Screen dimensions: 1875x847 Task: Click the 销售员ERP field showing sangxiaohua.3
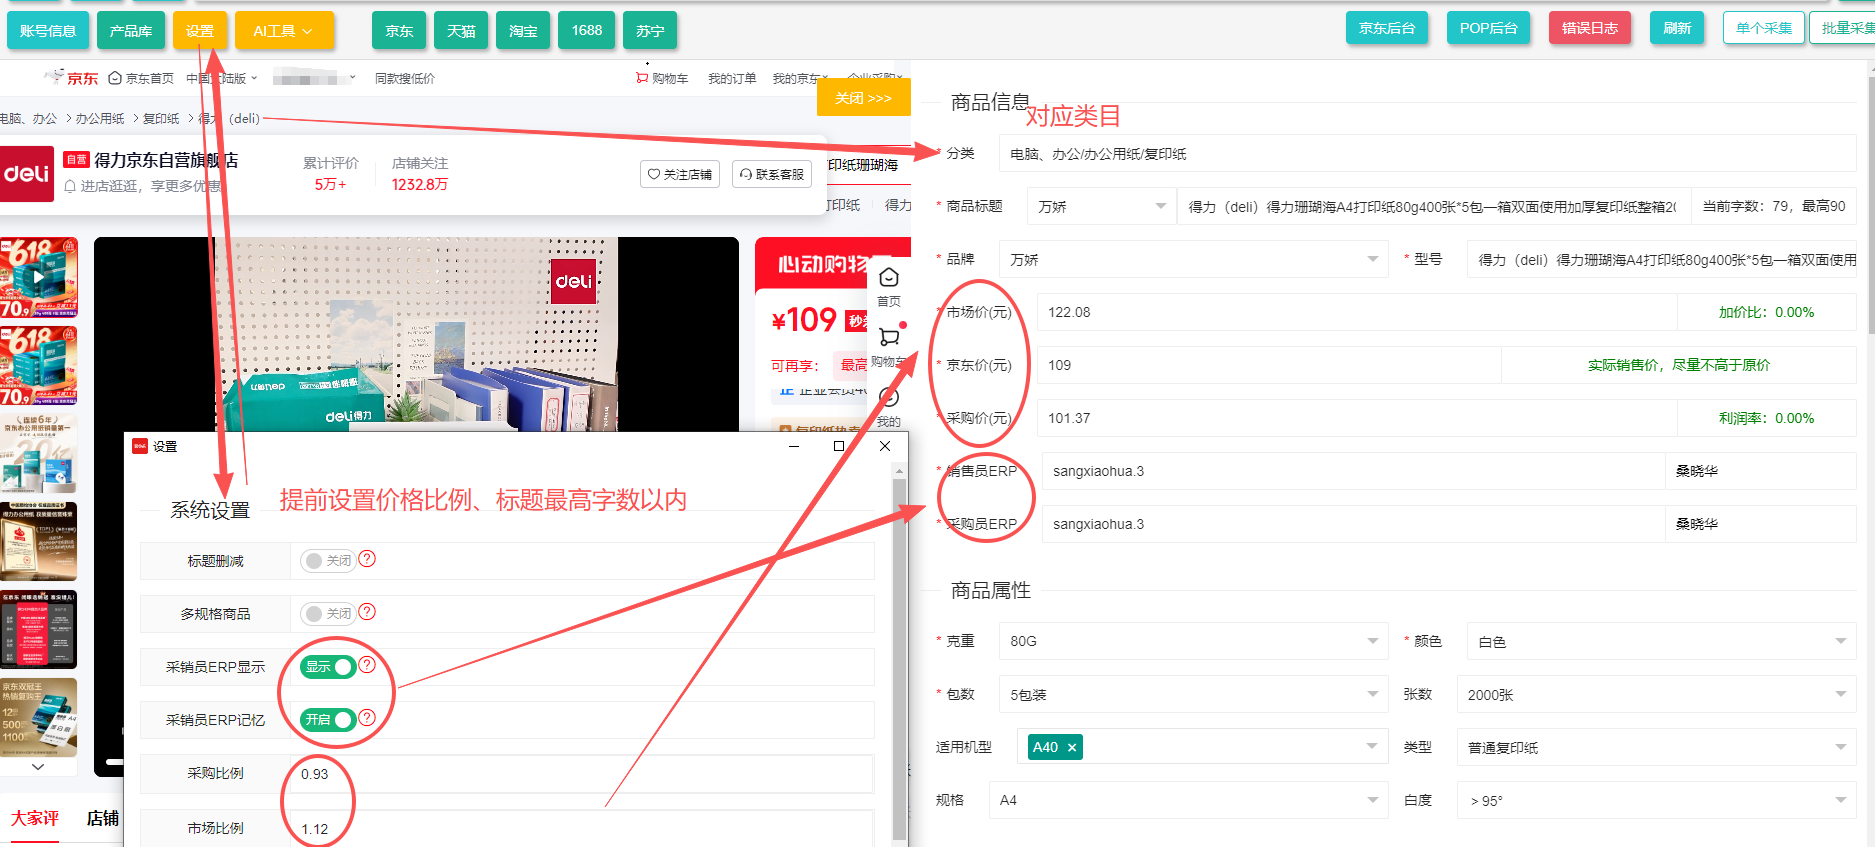click(x=1353, y=471)
